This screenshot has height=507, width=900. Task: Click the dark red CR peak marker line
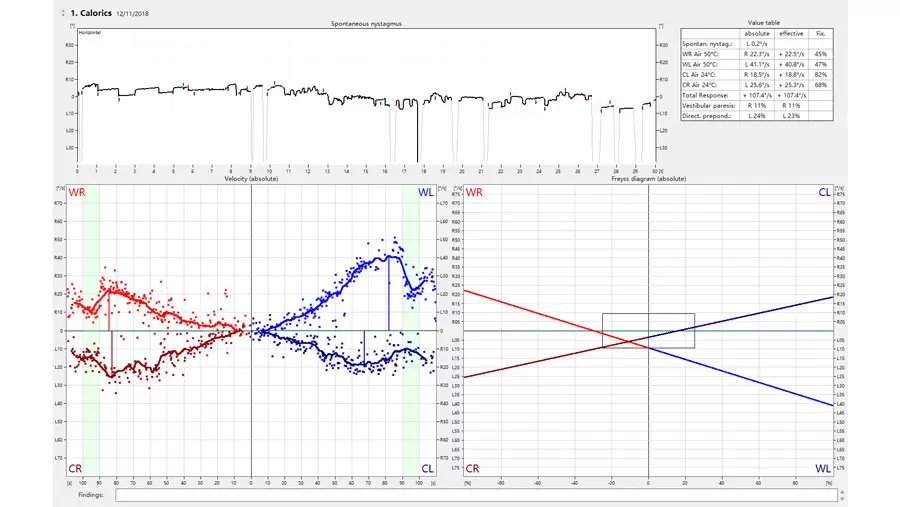112,353
